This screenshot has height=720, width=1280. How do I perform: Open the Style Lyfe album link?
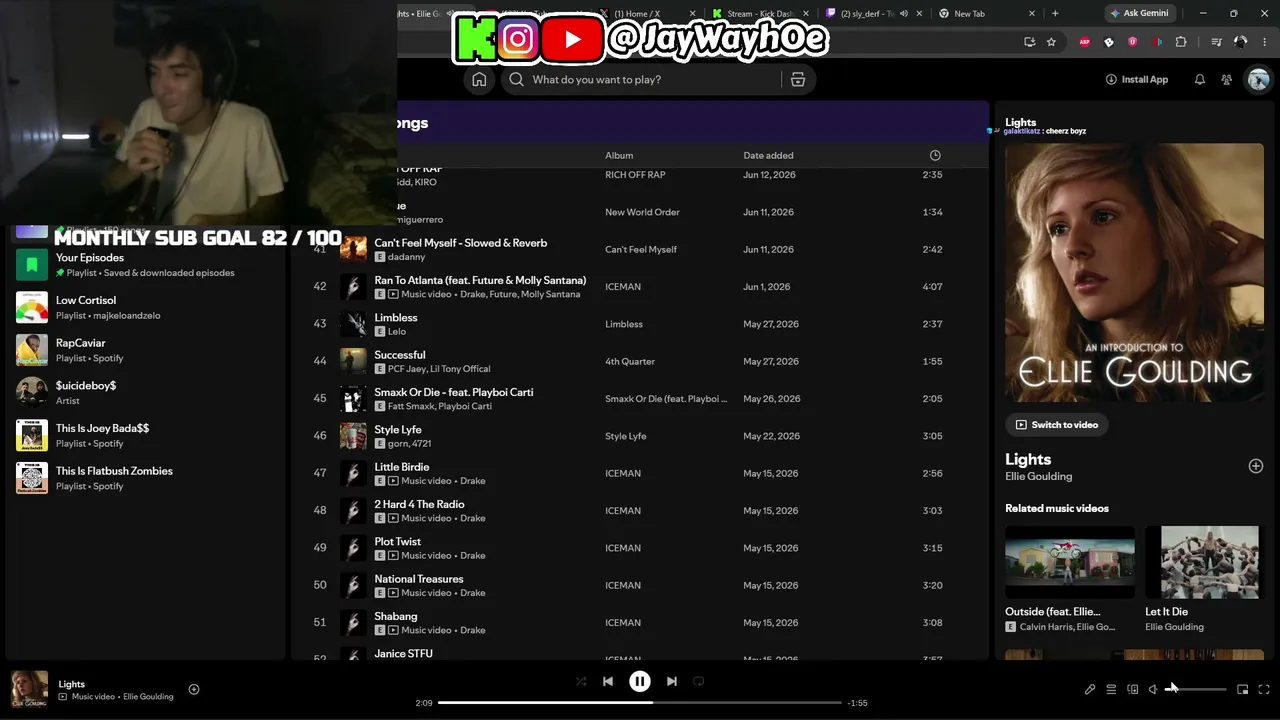click(625, 436)
